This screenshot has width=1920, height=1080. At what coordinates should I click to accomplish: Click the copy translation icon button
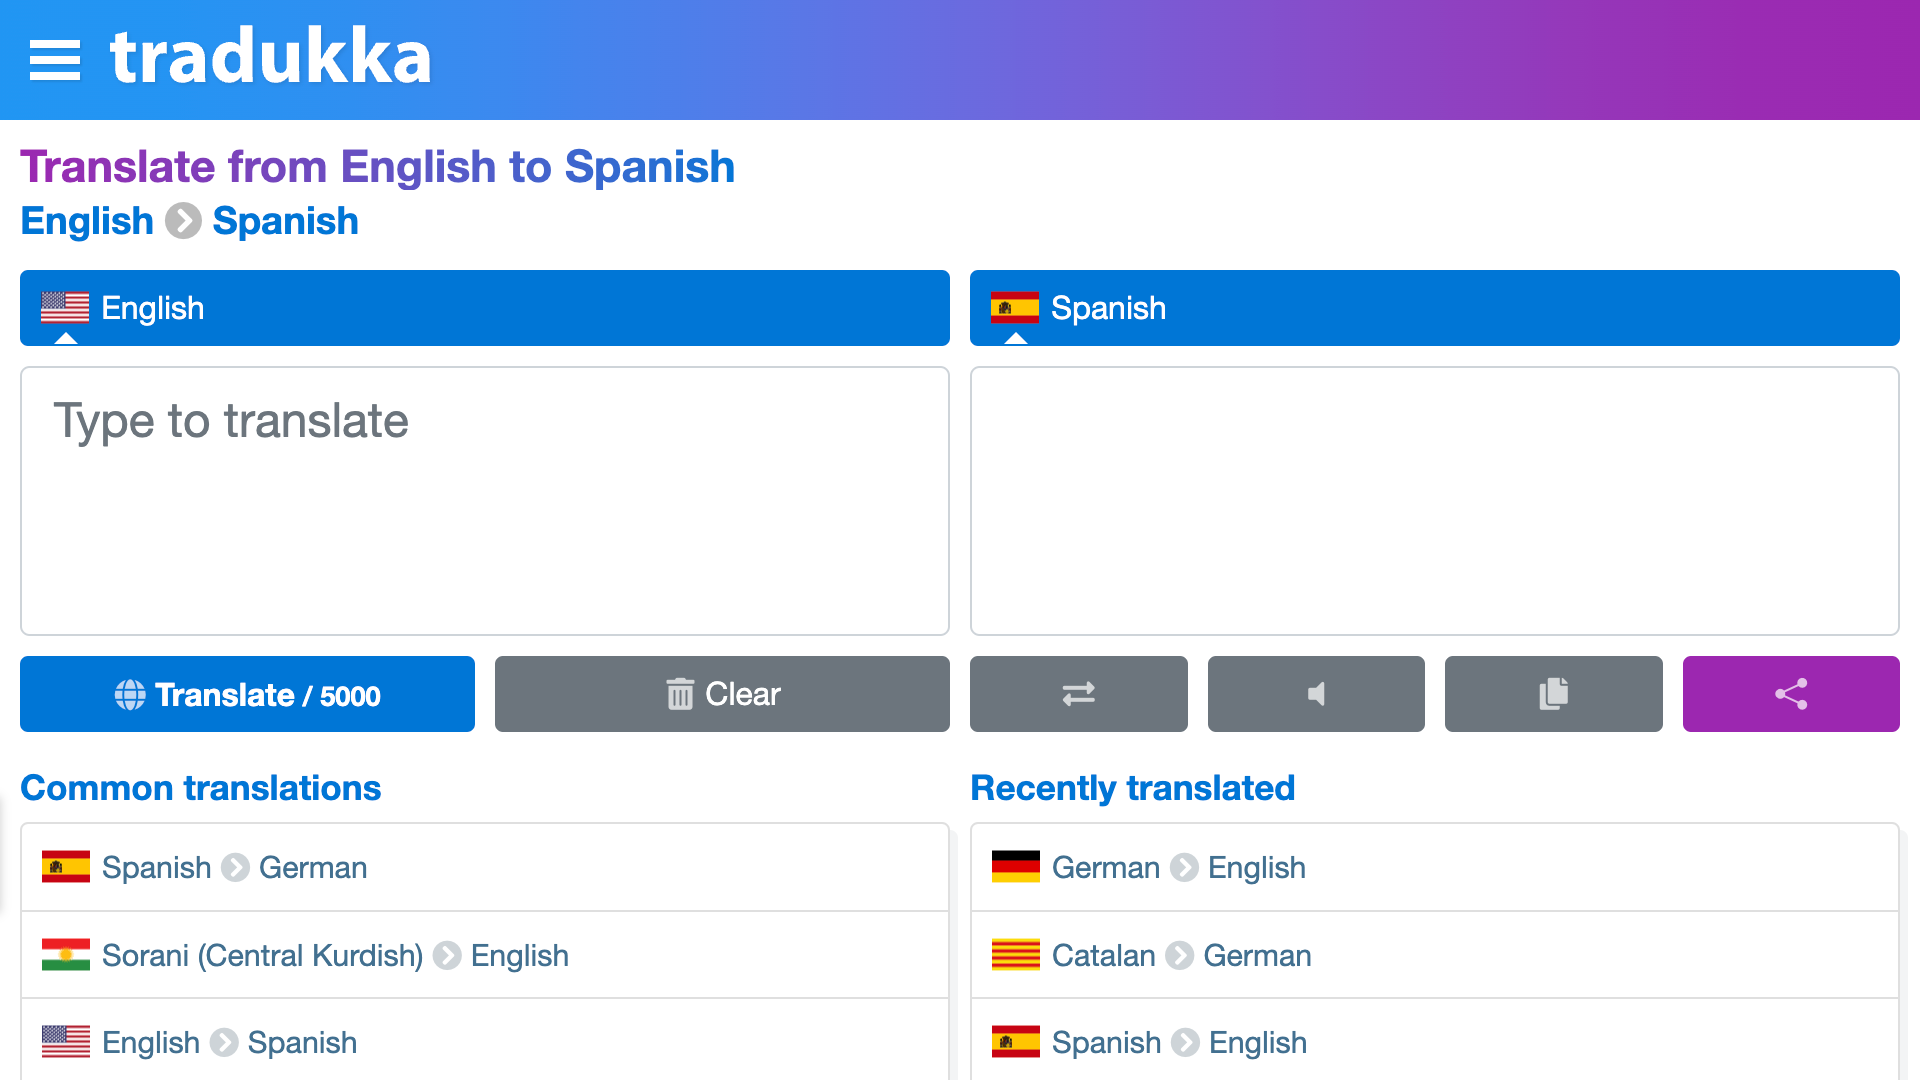[1553, 694]
